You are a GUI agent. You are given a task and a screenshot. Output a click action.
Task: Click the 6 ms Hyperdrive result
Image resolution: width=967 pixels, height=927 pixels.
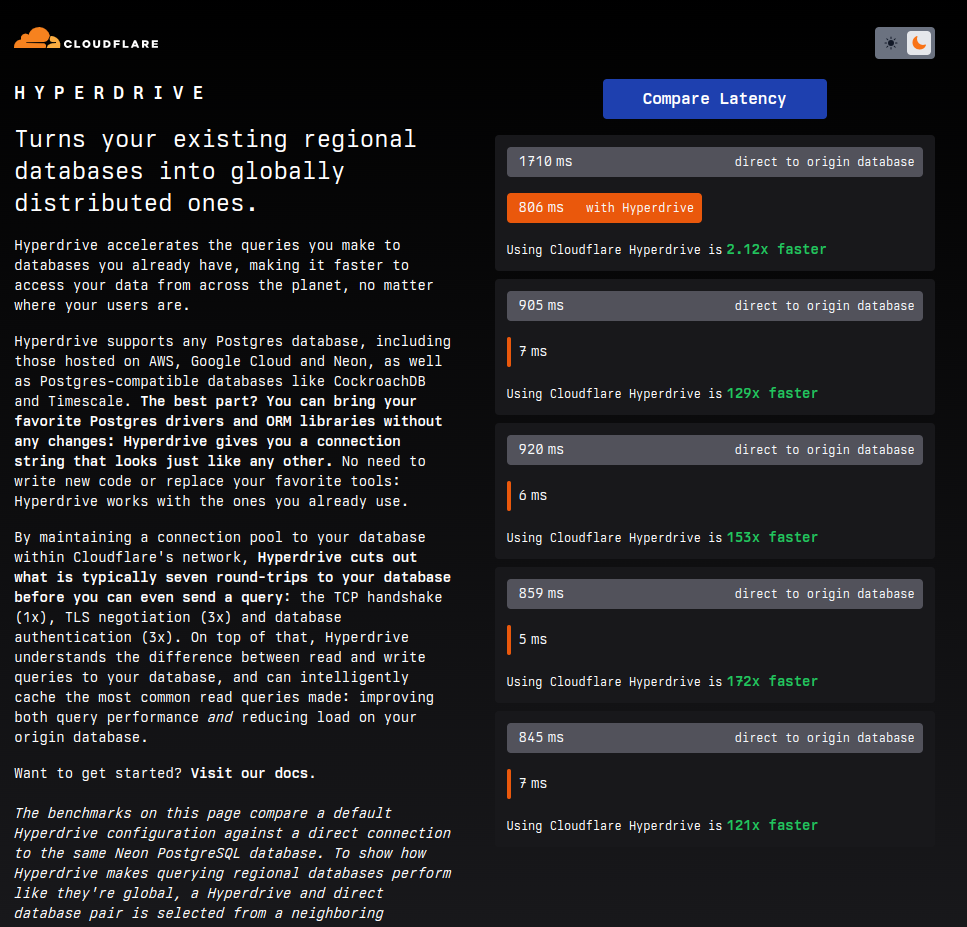(x=532, y=495)
